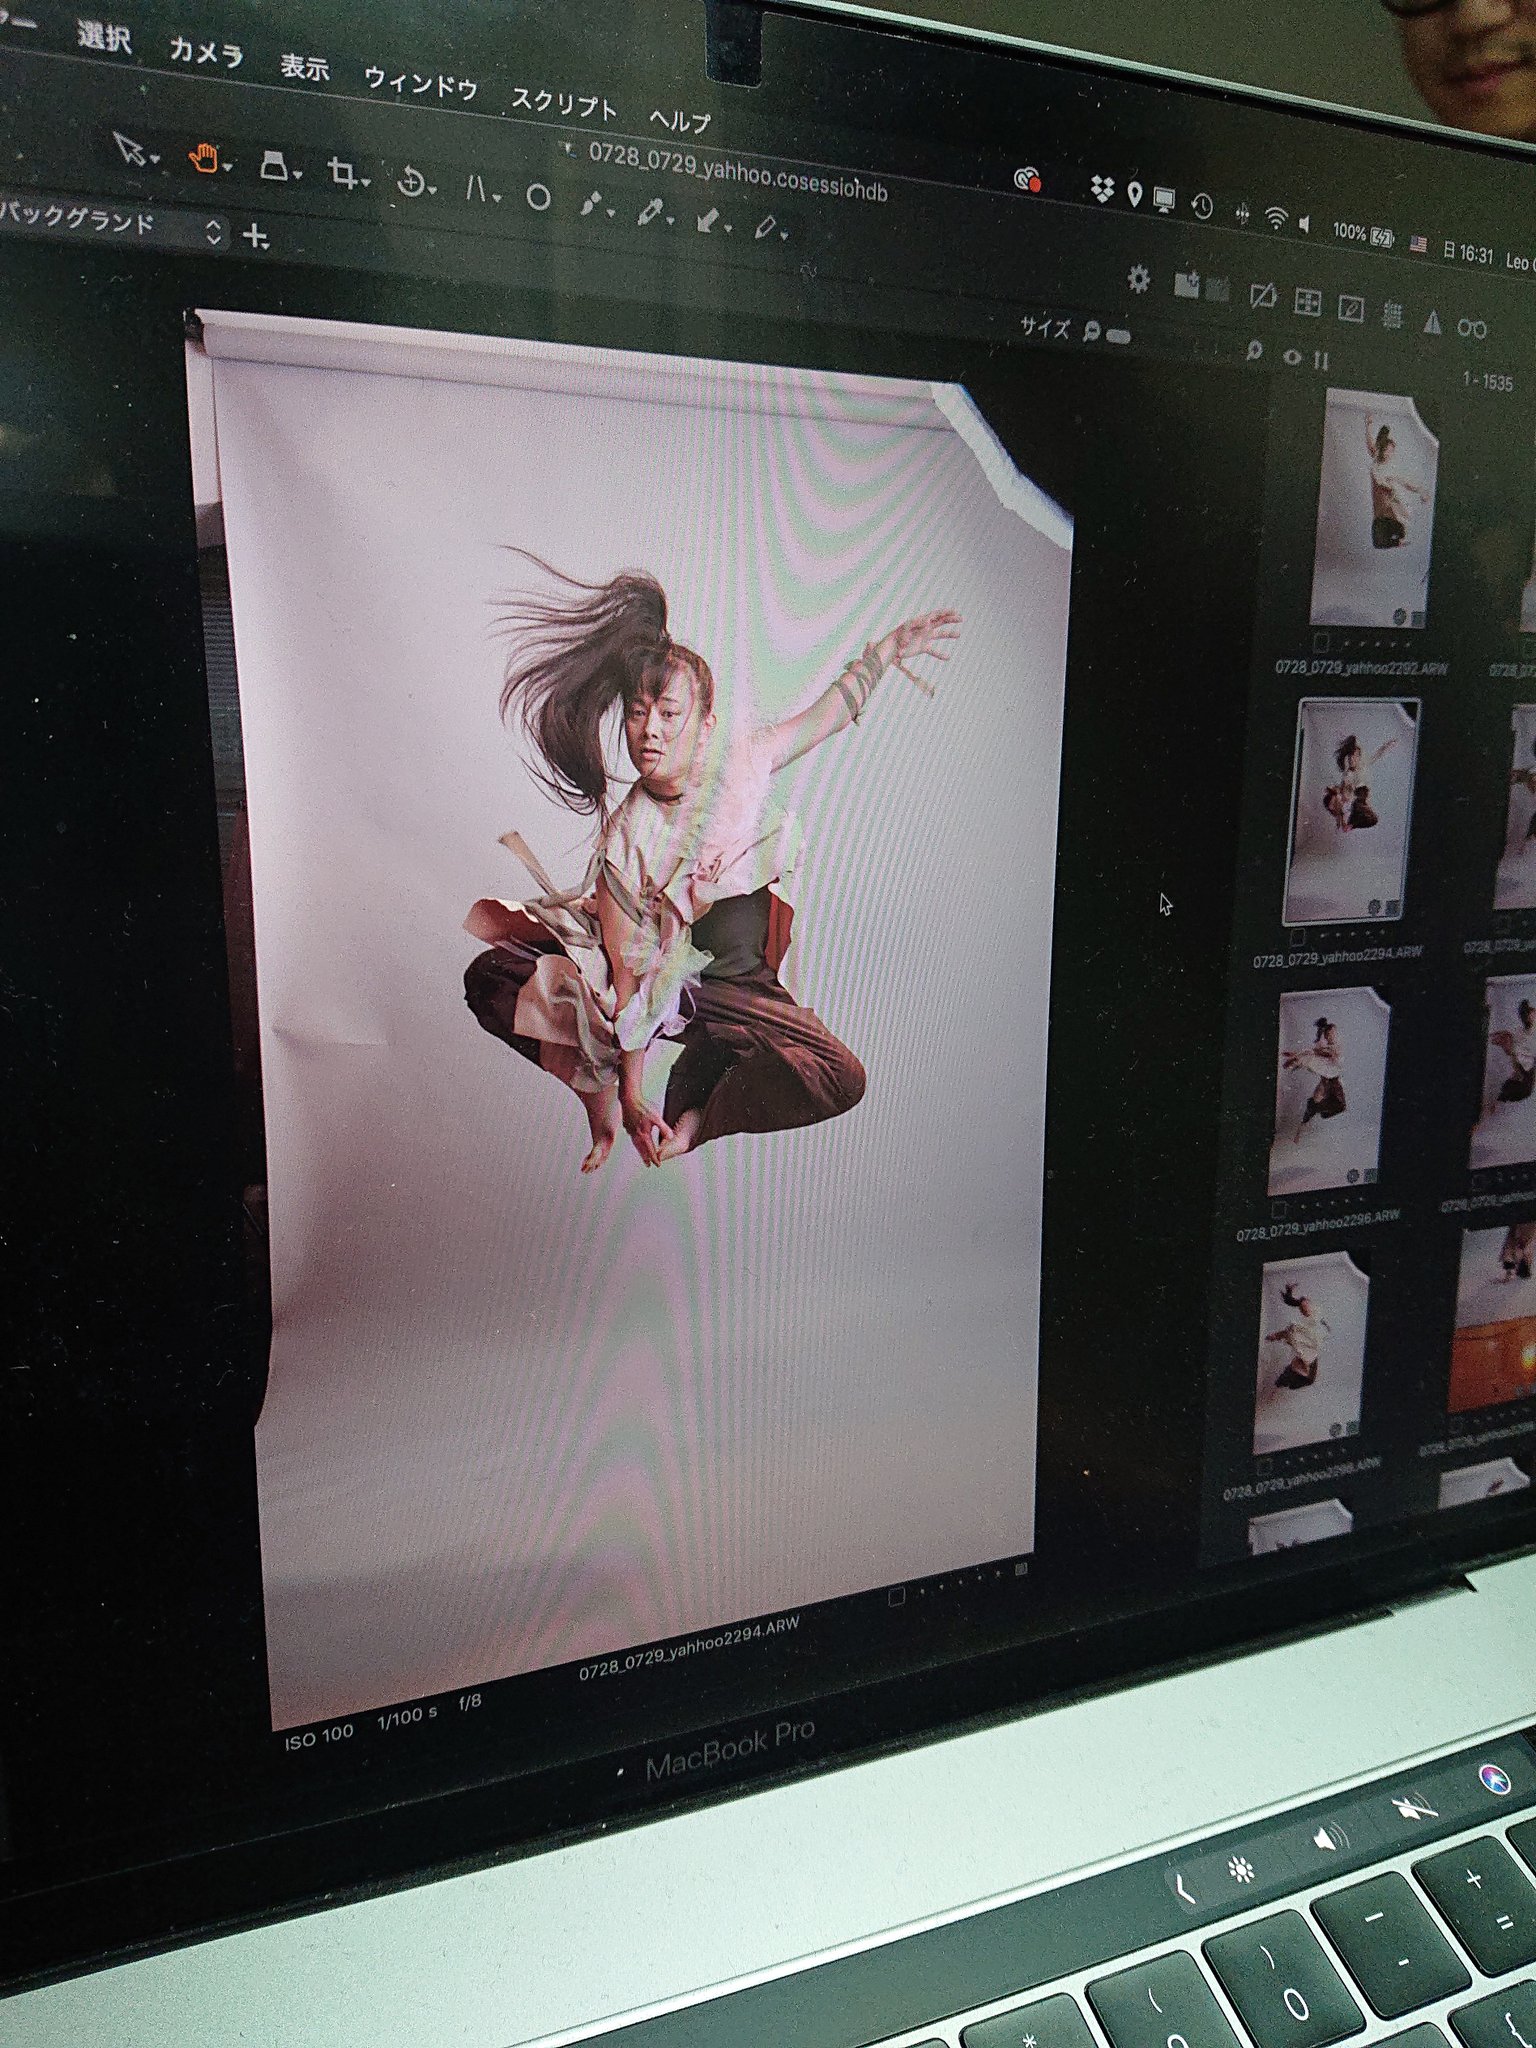Open the input source flag menu

point(1417,243)
